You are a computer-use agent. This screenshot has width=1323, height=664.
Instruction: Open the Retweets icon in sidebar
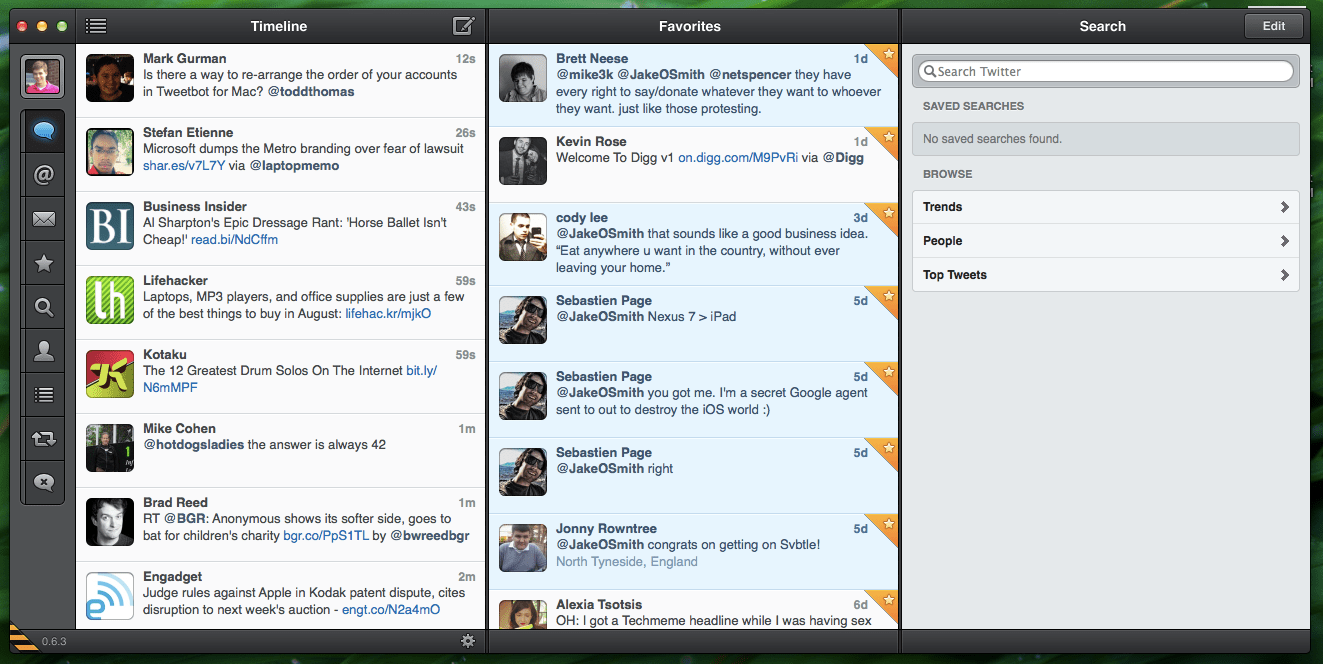[x=43, y=438]
